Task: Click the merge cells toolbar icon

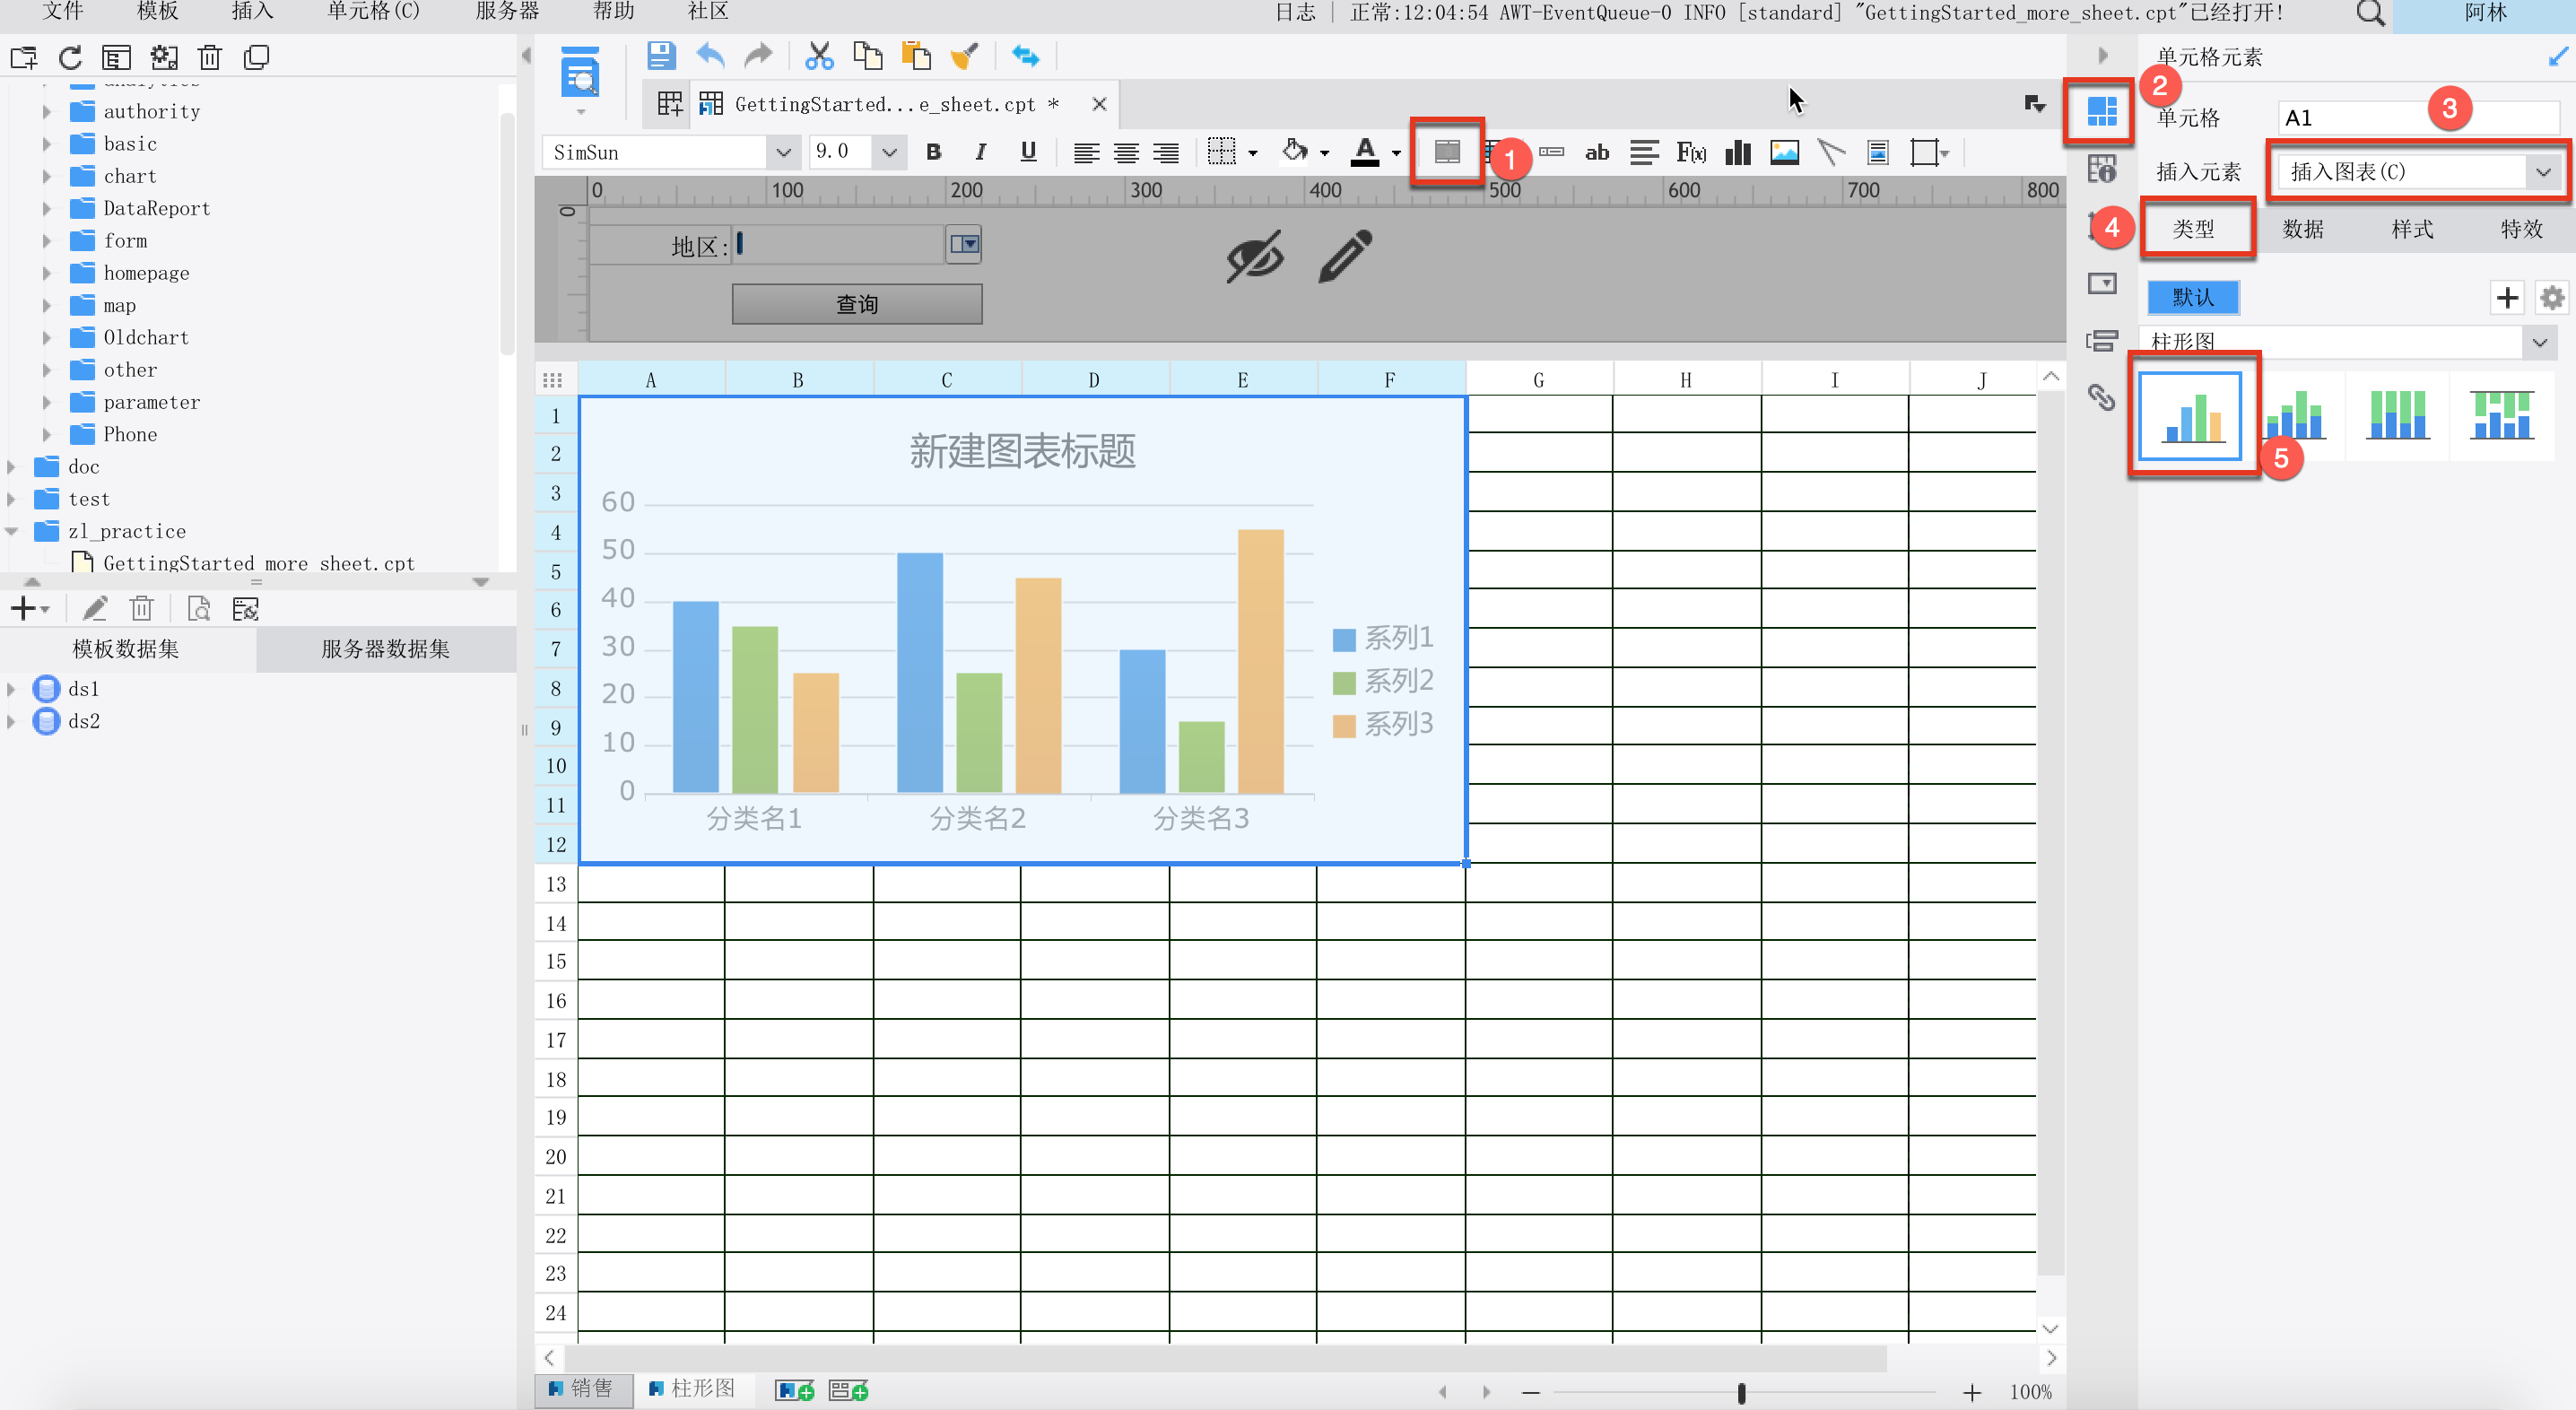Action: pyautogui.click(x=1447, y=152)
